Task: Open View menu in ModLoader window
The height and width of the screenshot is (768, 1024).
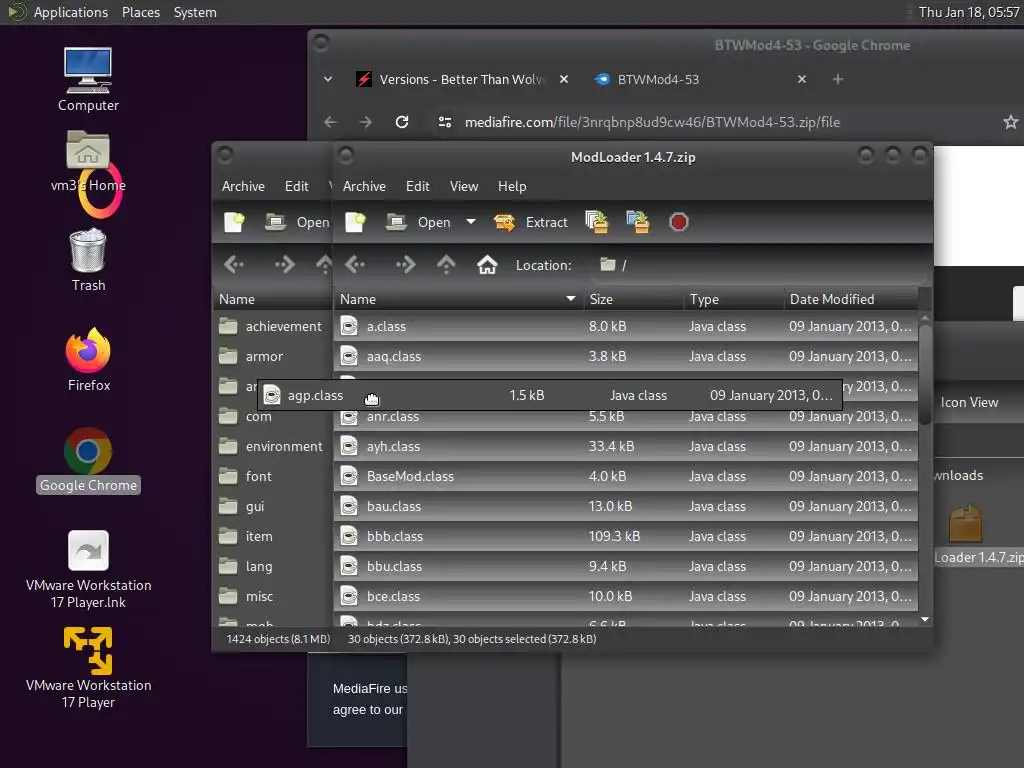Action: [x=464, y=186]
